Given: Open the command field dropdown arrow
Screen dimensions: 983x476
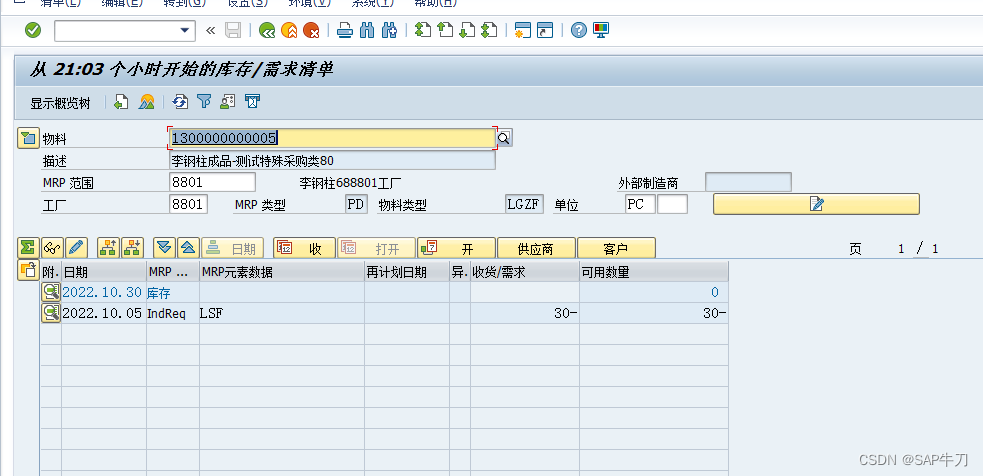Looking at the screenshot, I should point(184,30).
